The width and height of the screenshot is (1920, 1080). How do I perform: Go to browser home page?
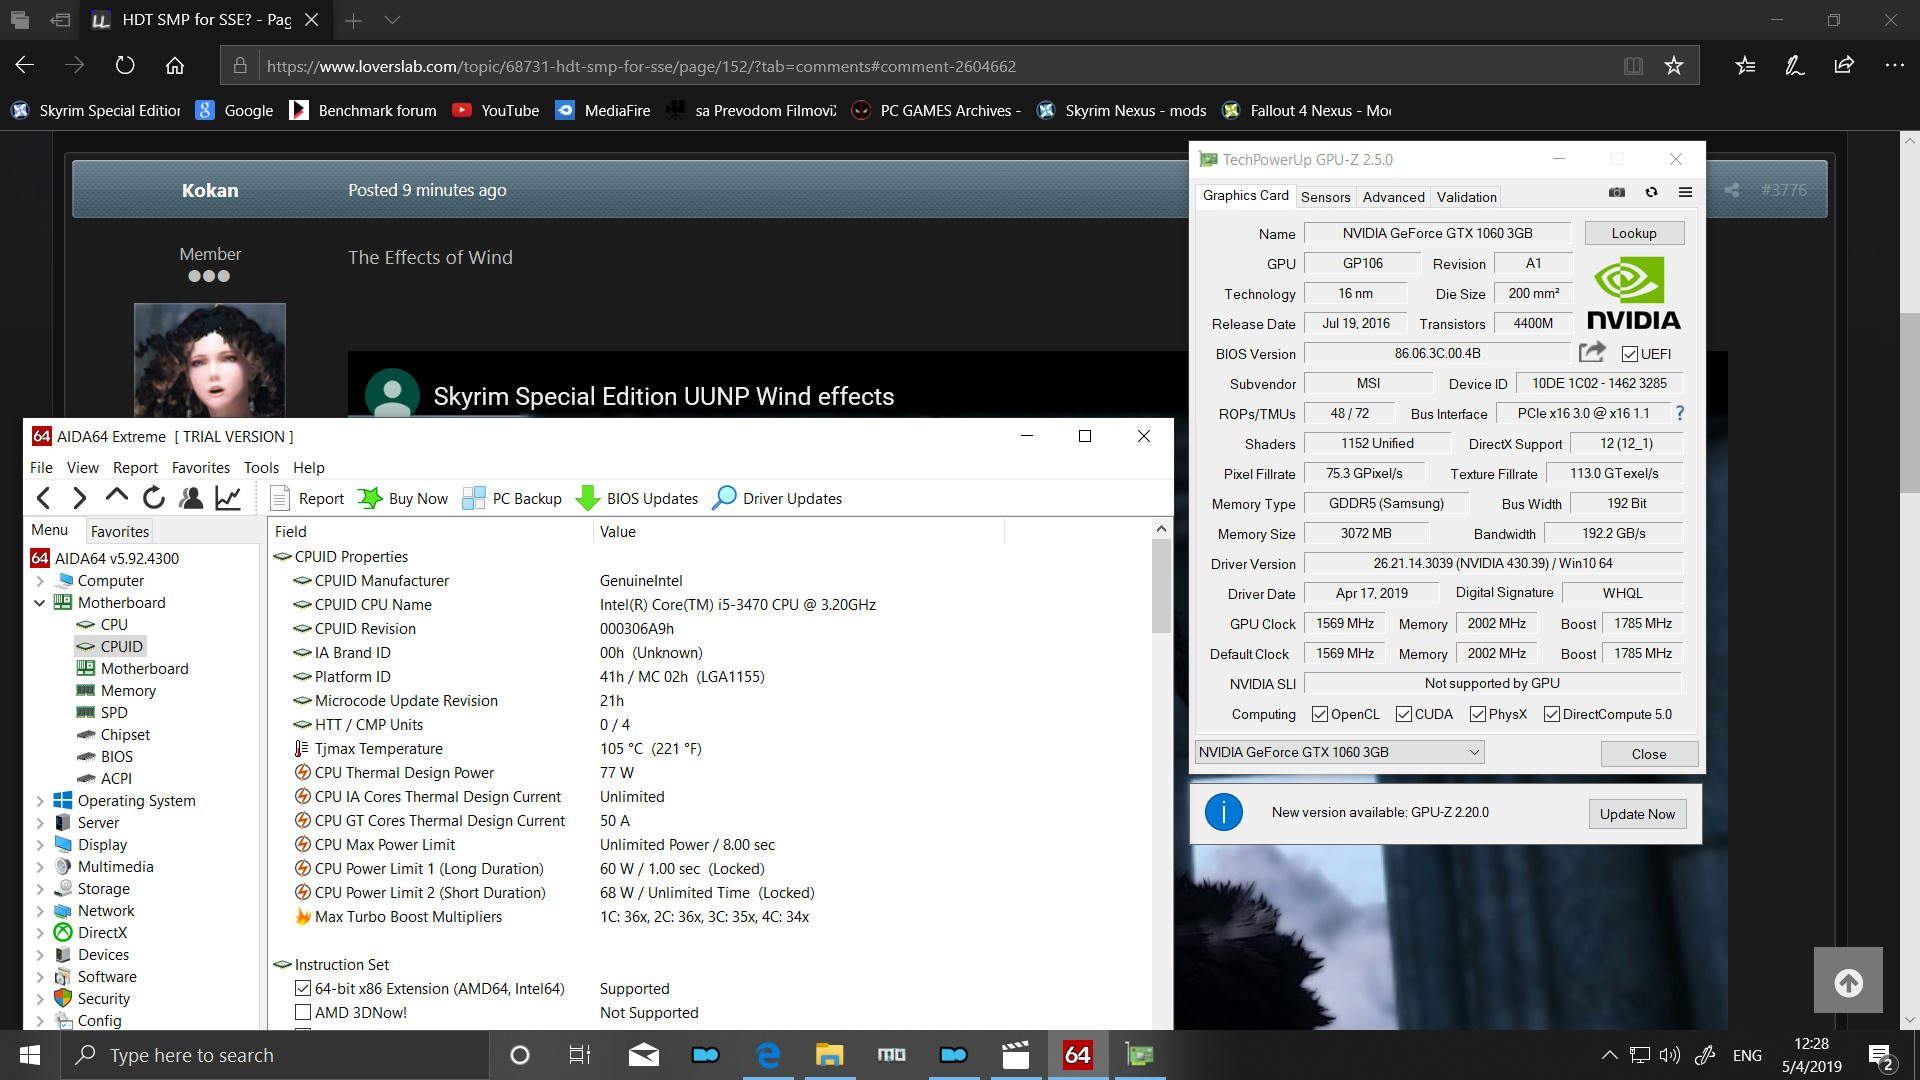coord(175,66)
